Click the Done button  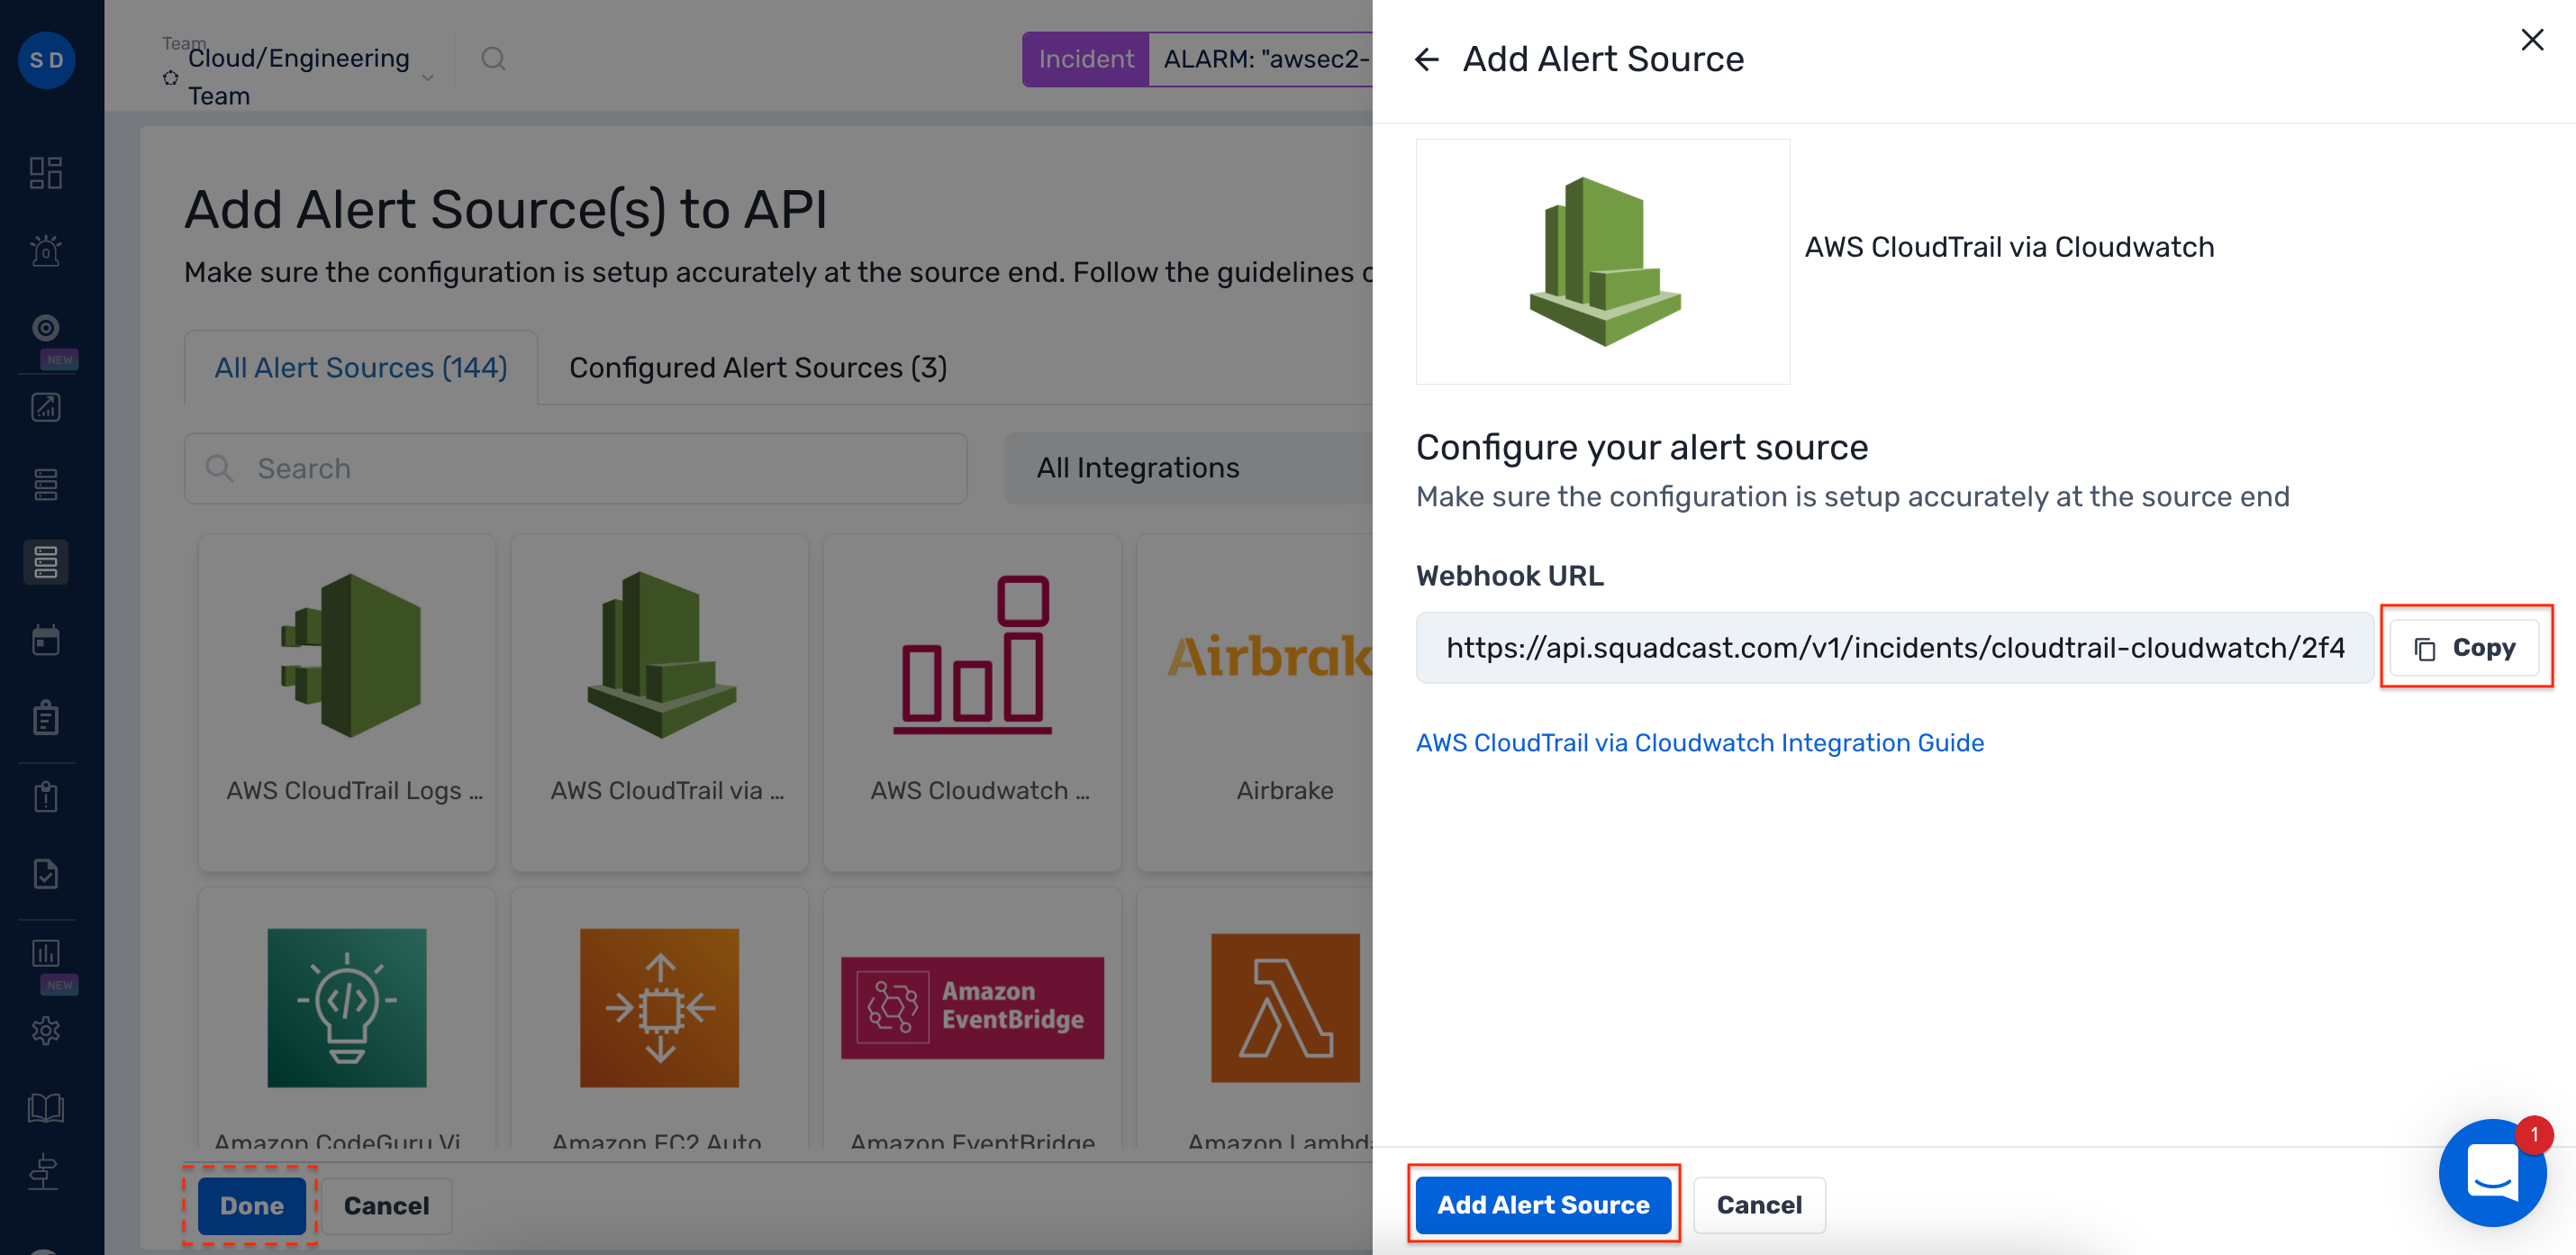(251, 1206)
